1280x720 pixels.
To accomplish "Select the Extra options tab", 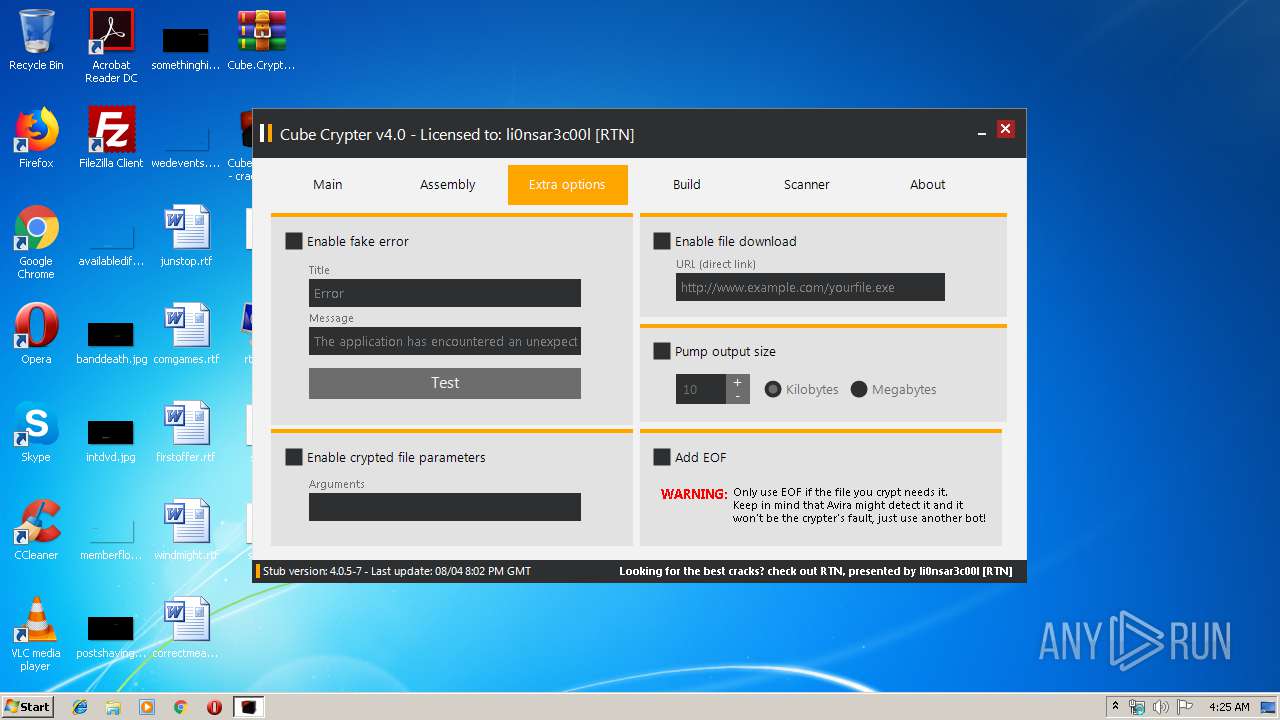I will coord(568,185).
